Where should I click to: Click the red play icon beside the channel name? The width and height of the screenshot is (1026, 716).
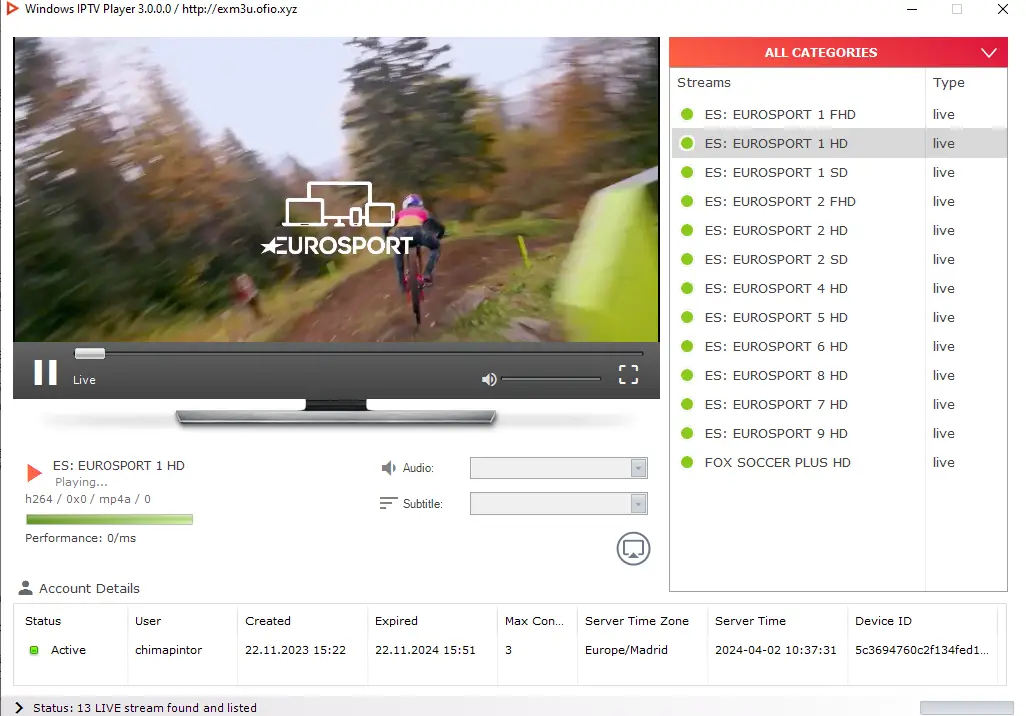[34, 473]
